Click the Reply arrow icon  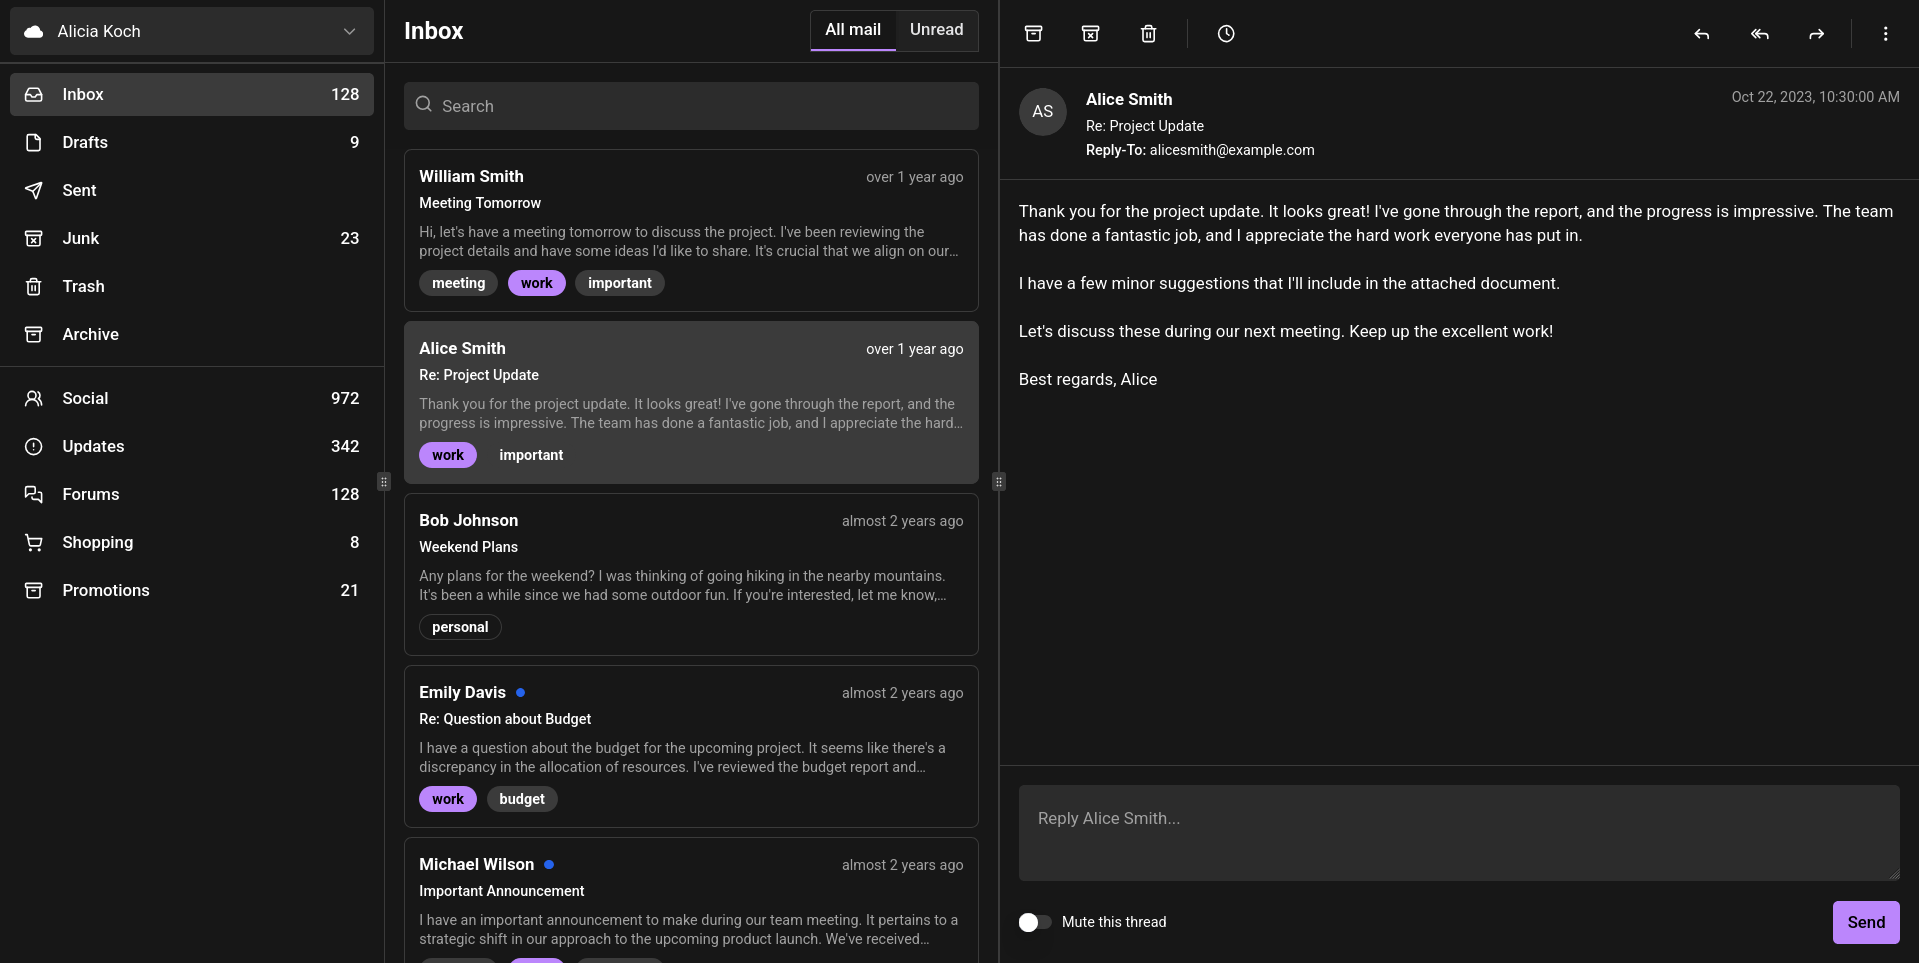pos(1702,34)
